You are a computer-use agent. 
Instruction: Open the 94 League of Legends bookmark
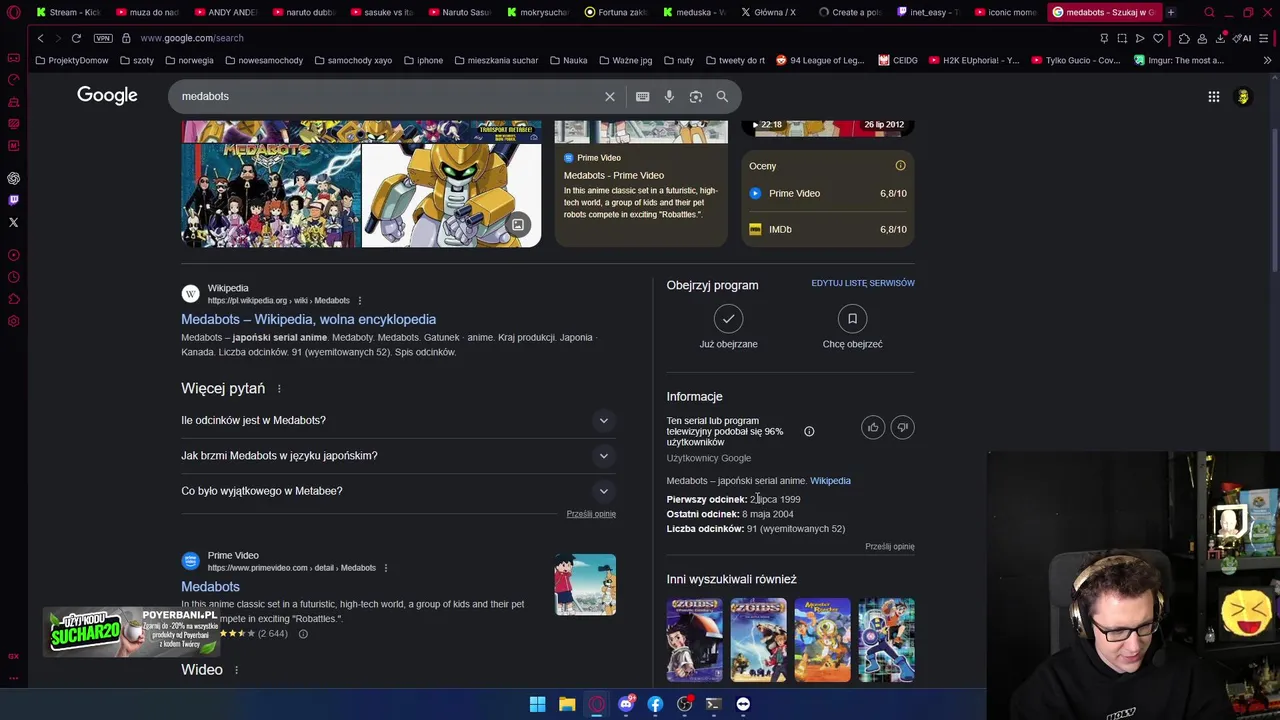tap(820, 60)
